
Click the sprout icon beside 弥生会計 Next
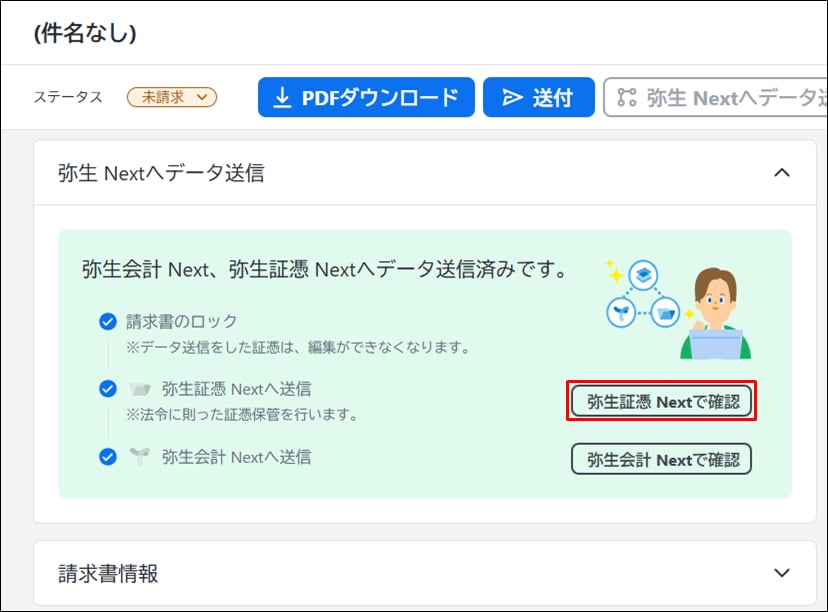pyautogui.click(x=140, y=456)
